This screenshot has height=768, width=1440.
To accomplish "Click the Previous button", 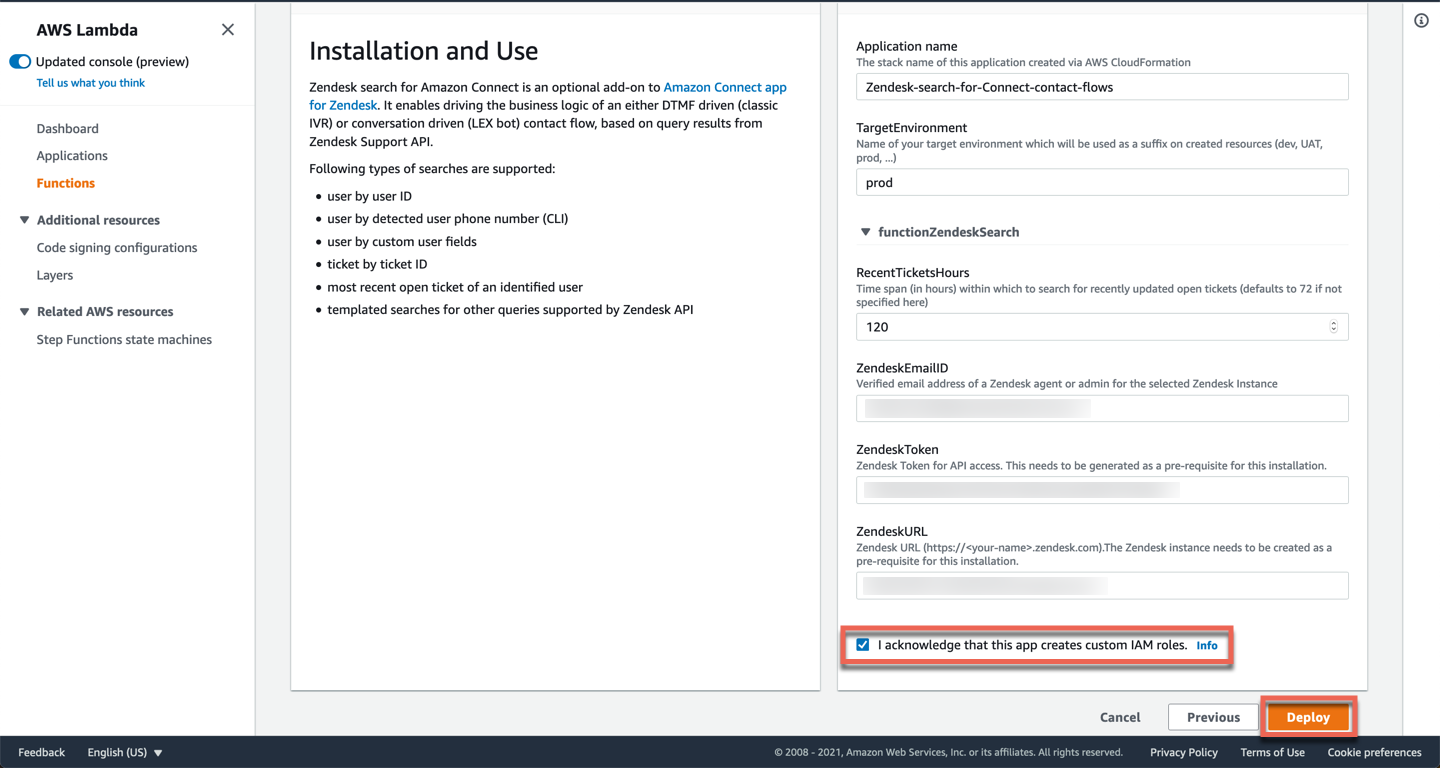I will click(1213, 717).
